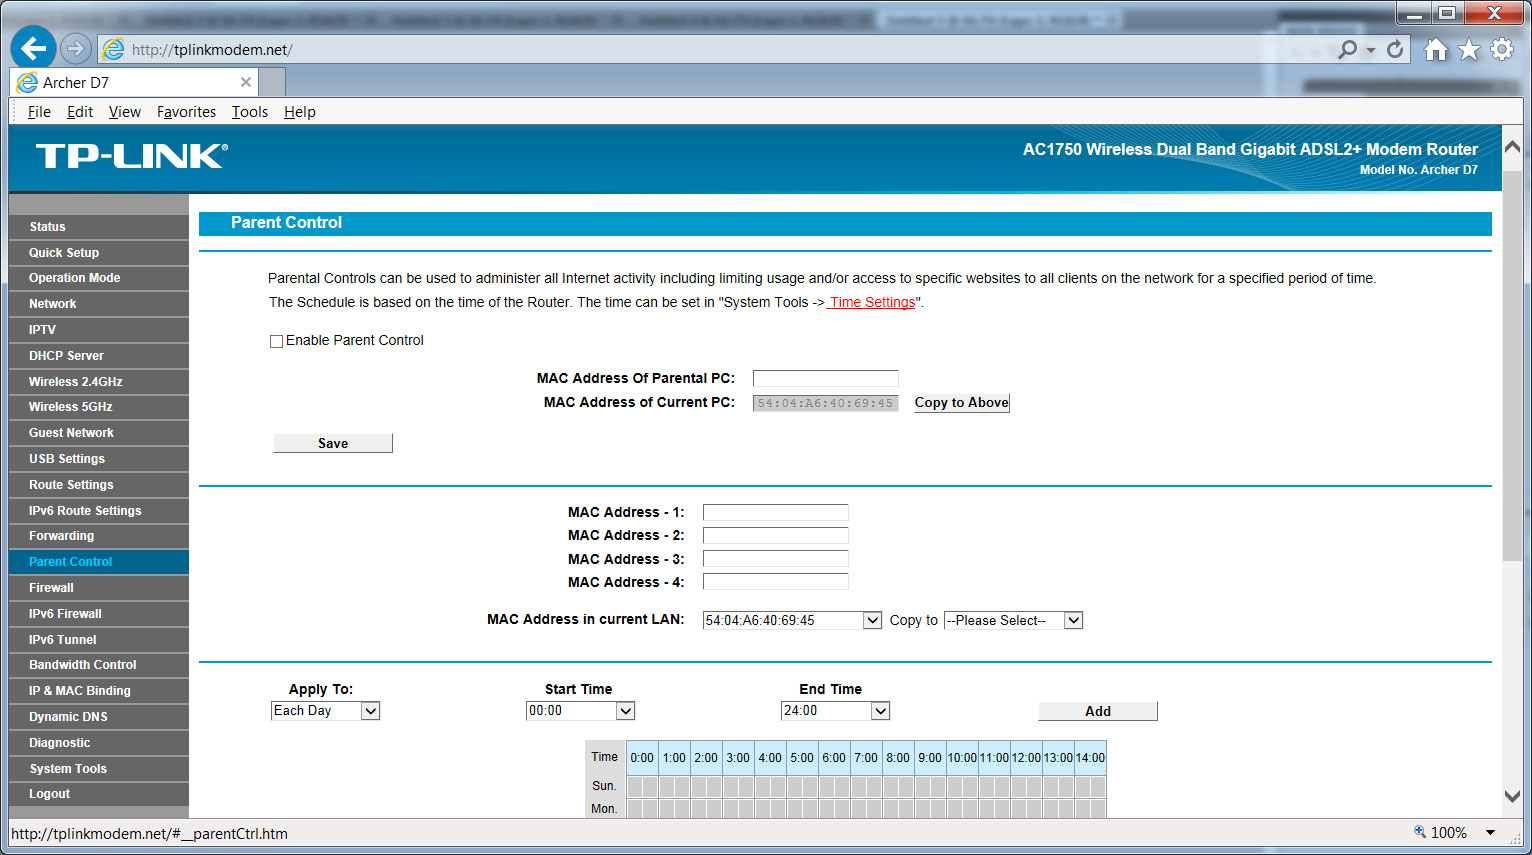
Task: Open the Favorites menu
Action: (186, 112)
